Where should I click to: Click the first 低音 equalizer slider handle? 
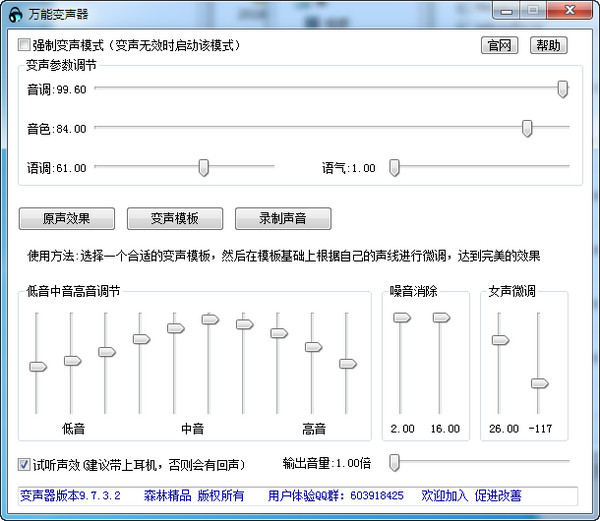[x=38, y=367]
